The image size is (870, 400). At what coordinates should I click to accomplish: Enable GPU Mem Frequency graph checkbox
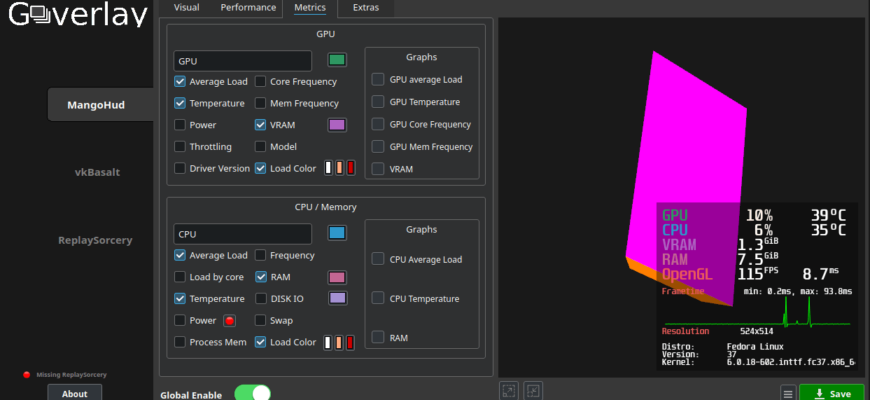[378, 147]
